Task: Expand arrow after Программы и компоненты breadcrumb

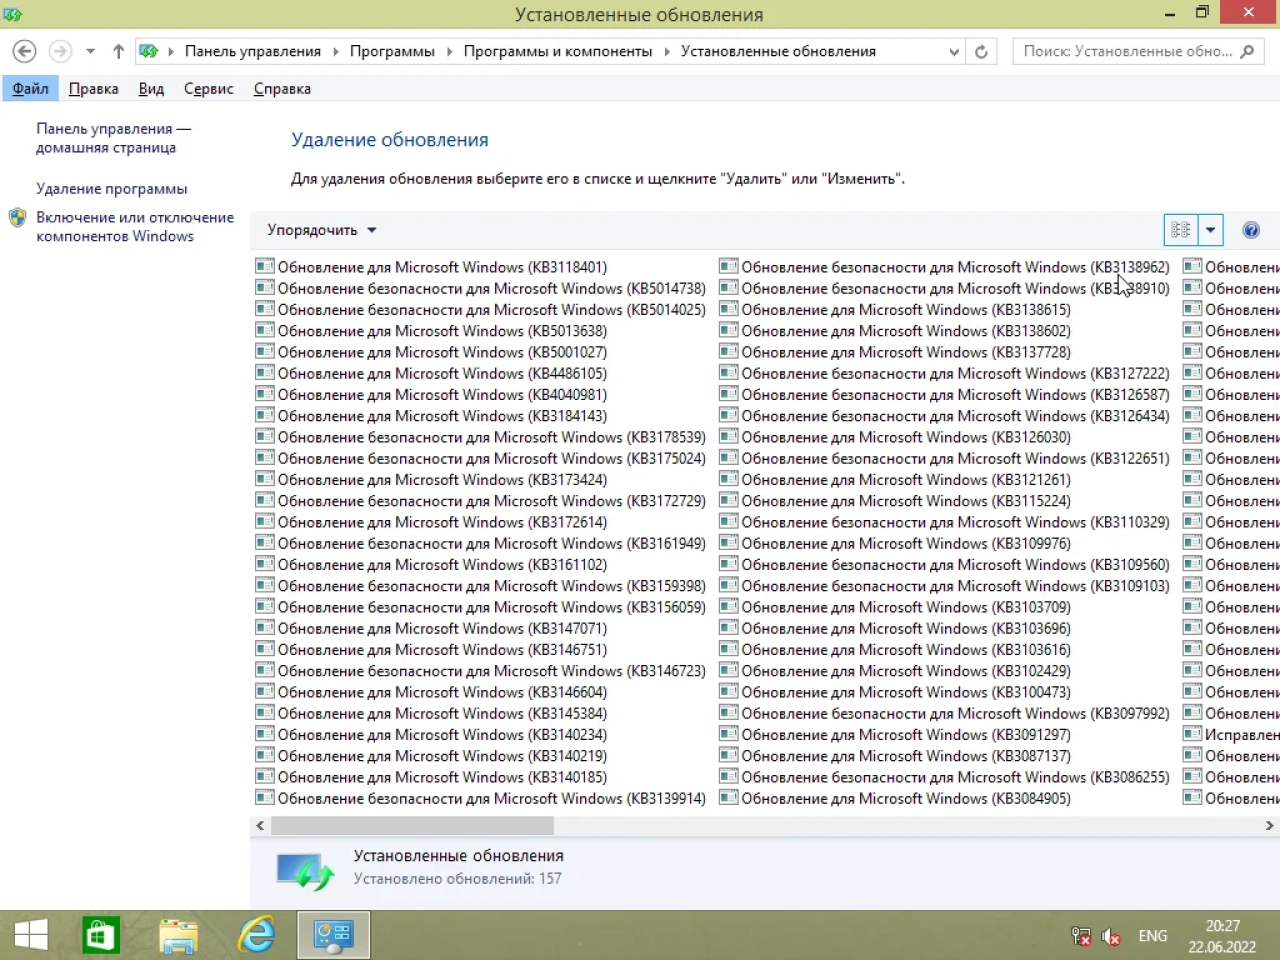Action: (666, 51)
